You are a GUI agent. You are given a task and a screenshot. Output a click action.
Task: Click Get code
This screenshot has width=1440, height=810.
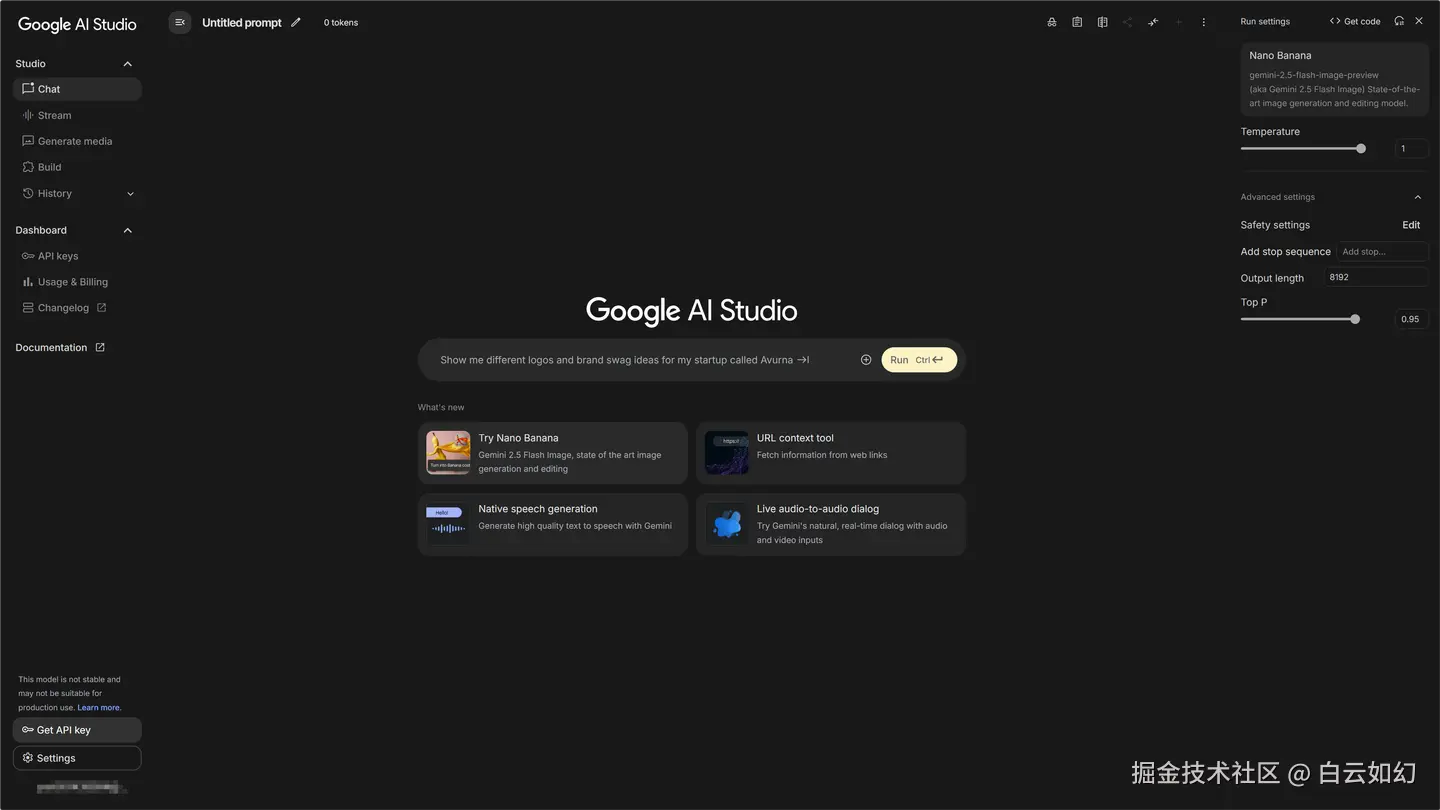(1355, 21)
